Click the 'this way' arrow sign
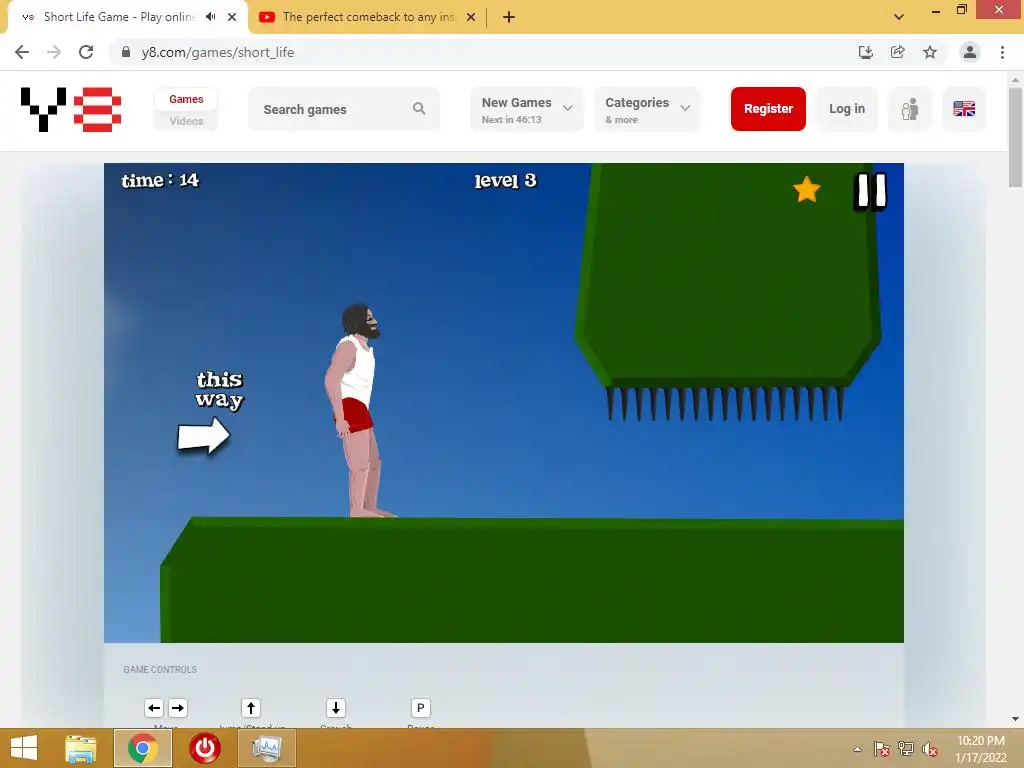This screenshot has height=768, width=1024. coord(204,436)
